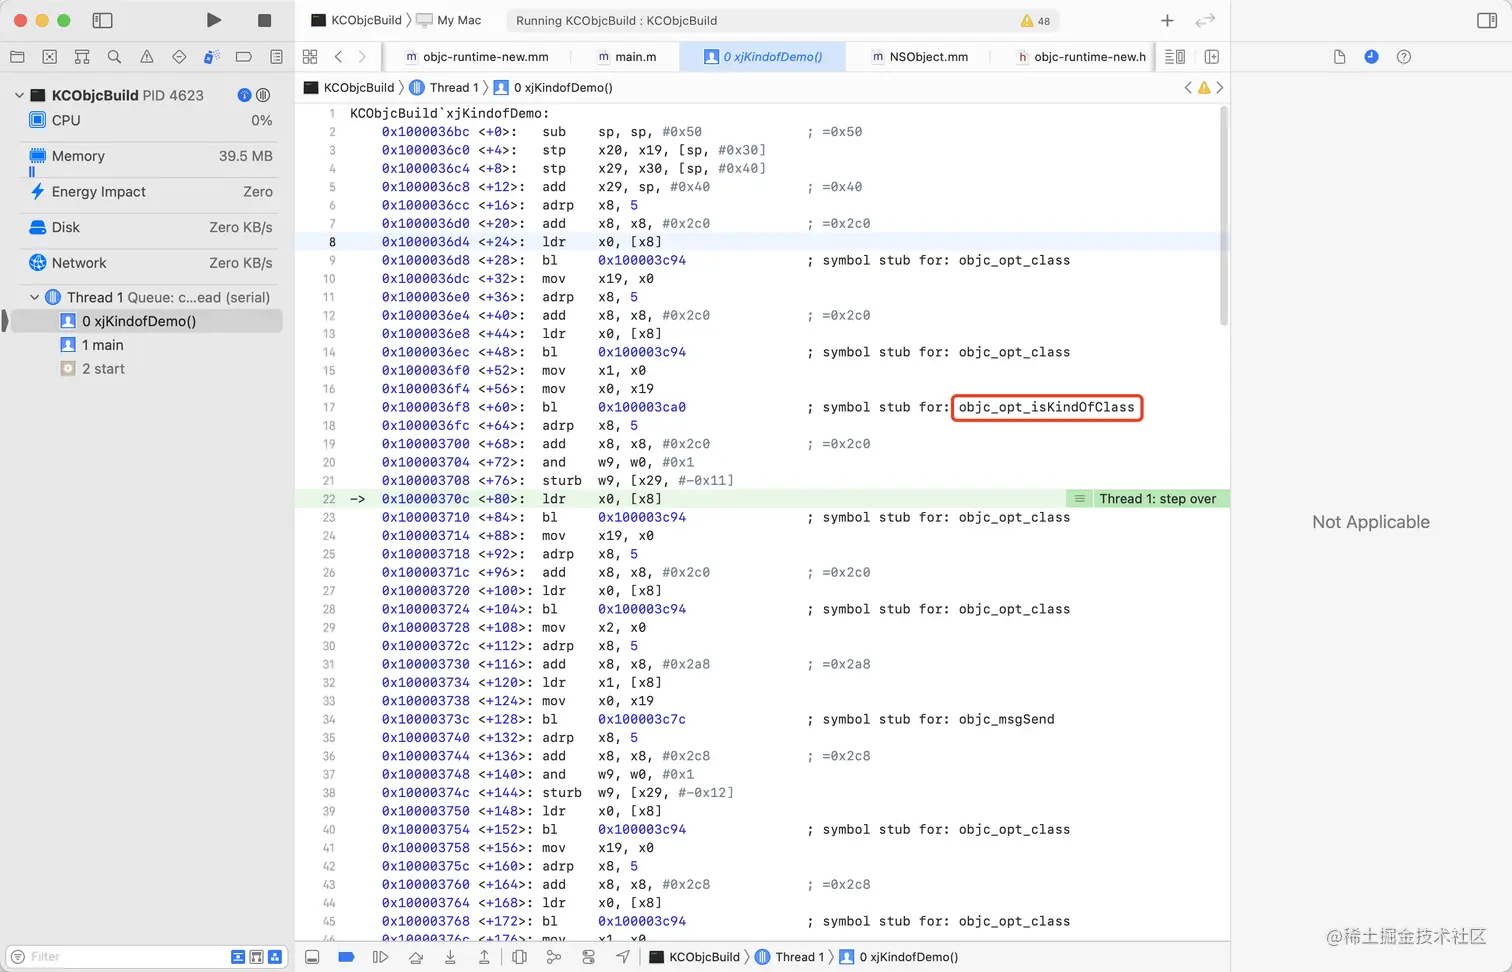Click the process view options icon beside PID
Viewport: 1512px width, 972px height.
pyautogui.click(x=263, y=95)
